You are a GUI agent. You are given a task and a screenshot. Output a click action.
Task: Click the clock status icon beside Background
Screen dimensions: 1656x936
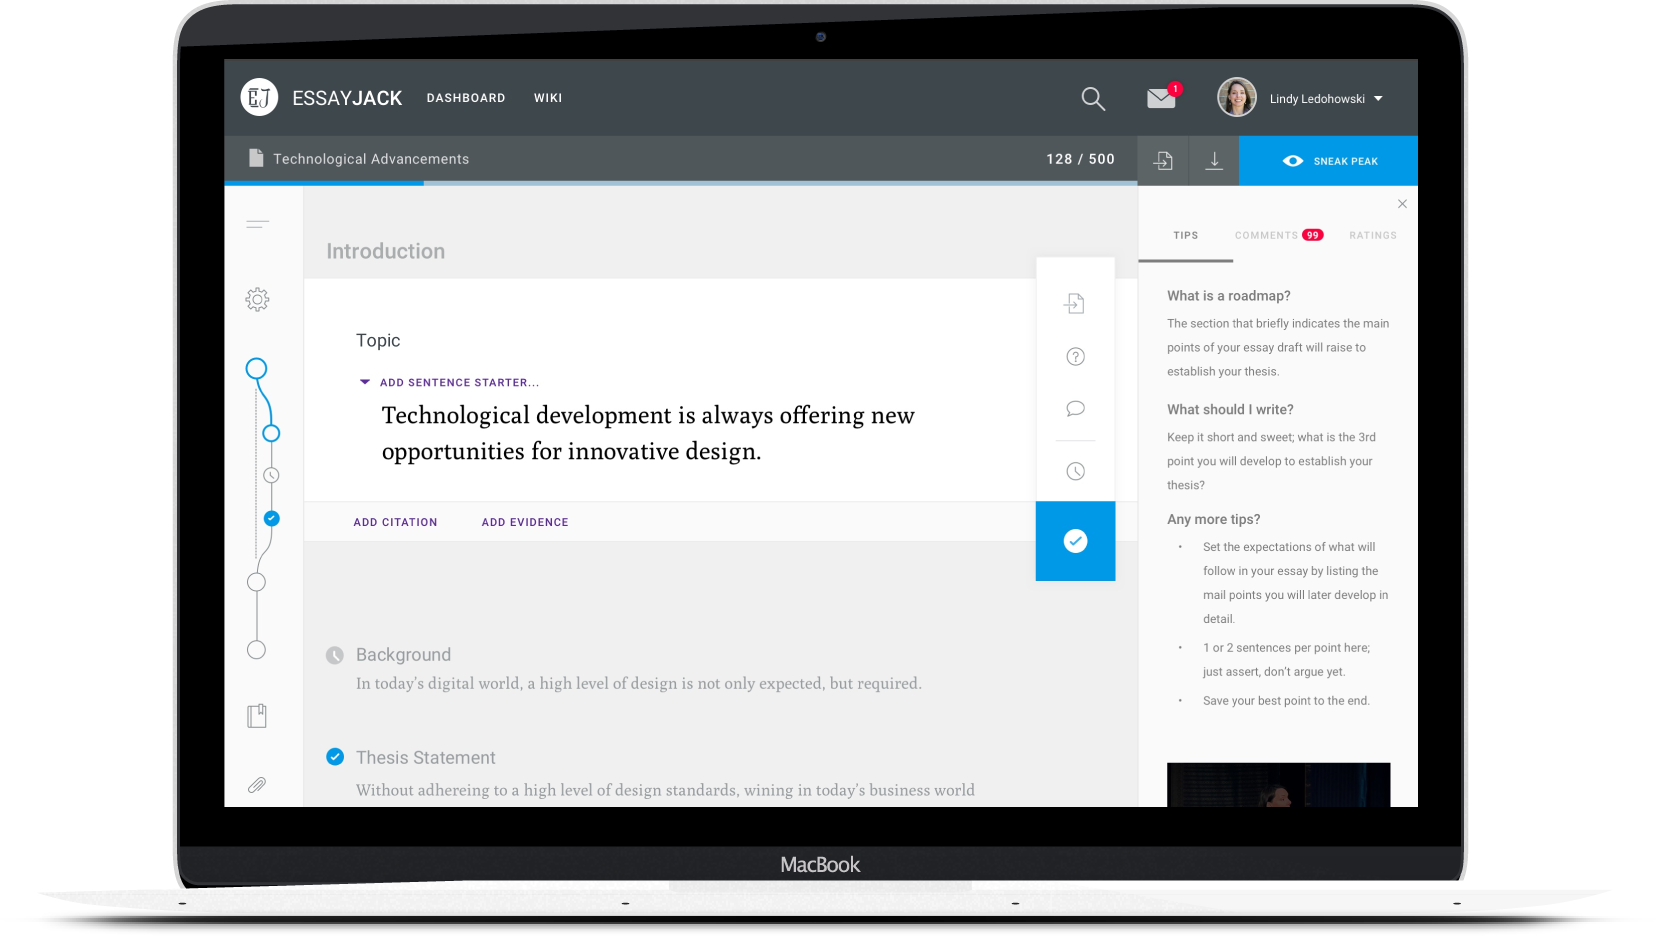coord(335,655)
